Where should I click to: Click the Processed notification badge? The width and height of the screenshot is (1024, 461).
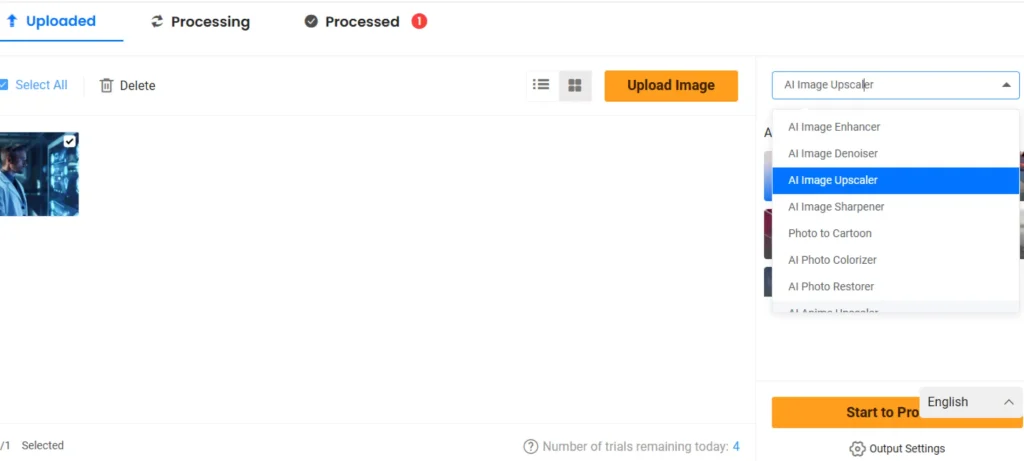[419, 21]
